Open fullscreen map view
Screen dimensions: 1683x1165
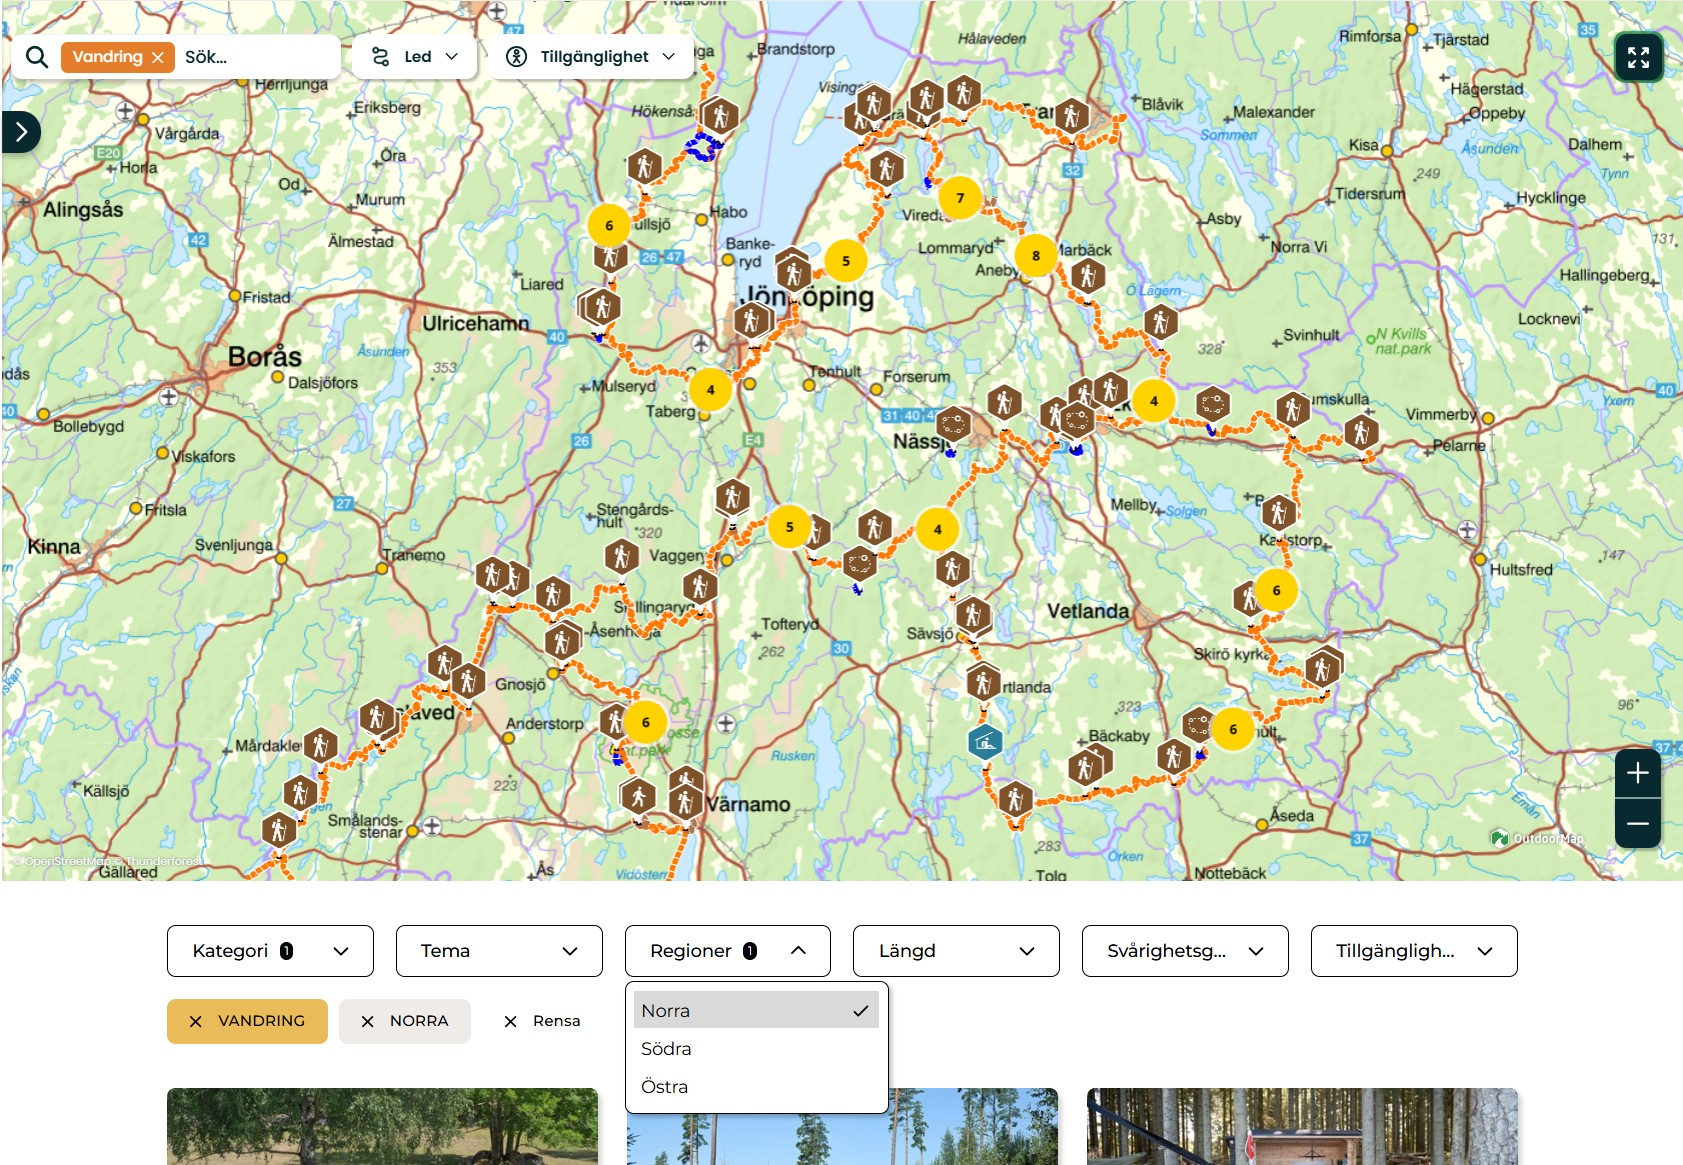1638,58
